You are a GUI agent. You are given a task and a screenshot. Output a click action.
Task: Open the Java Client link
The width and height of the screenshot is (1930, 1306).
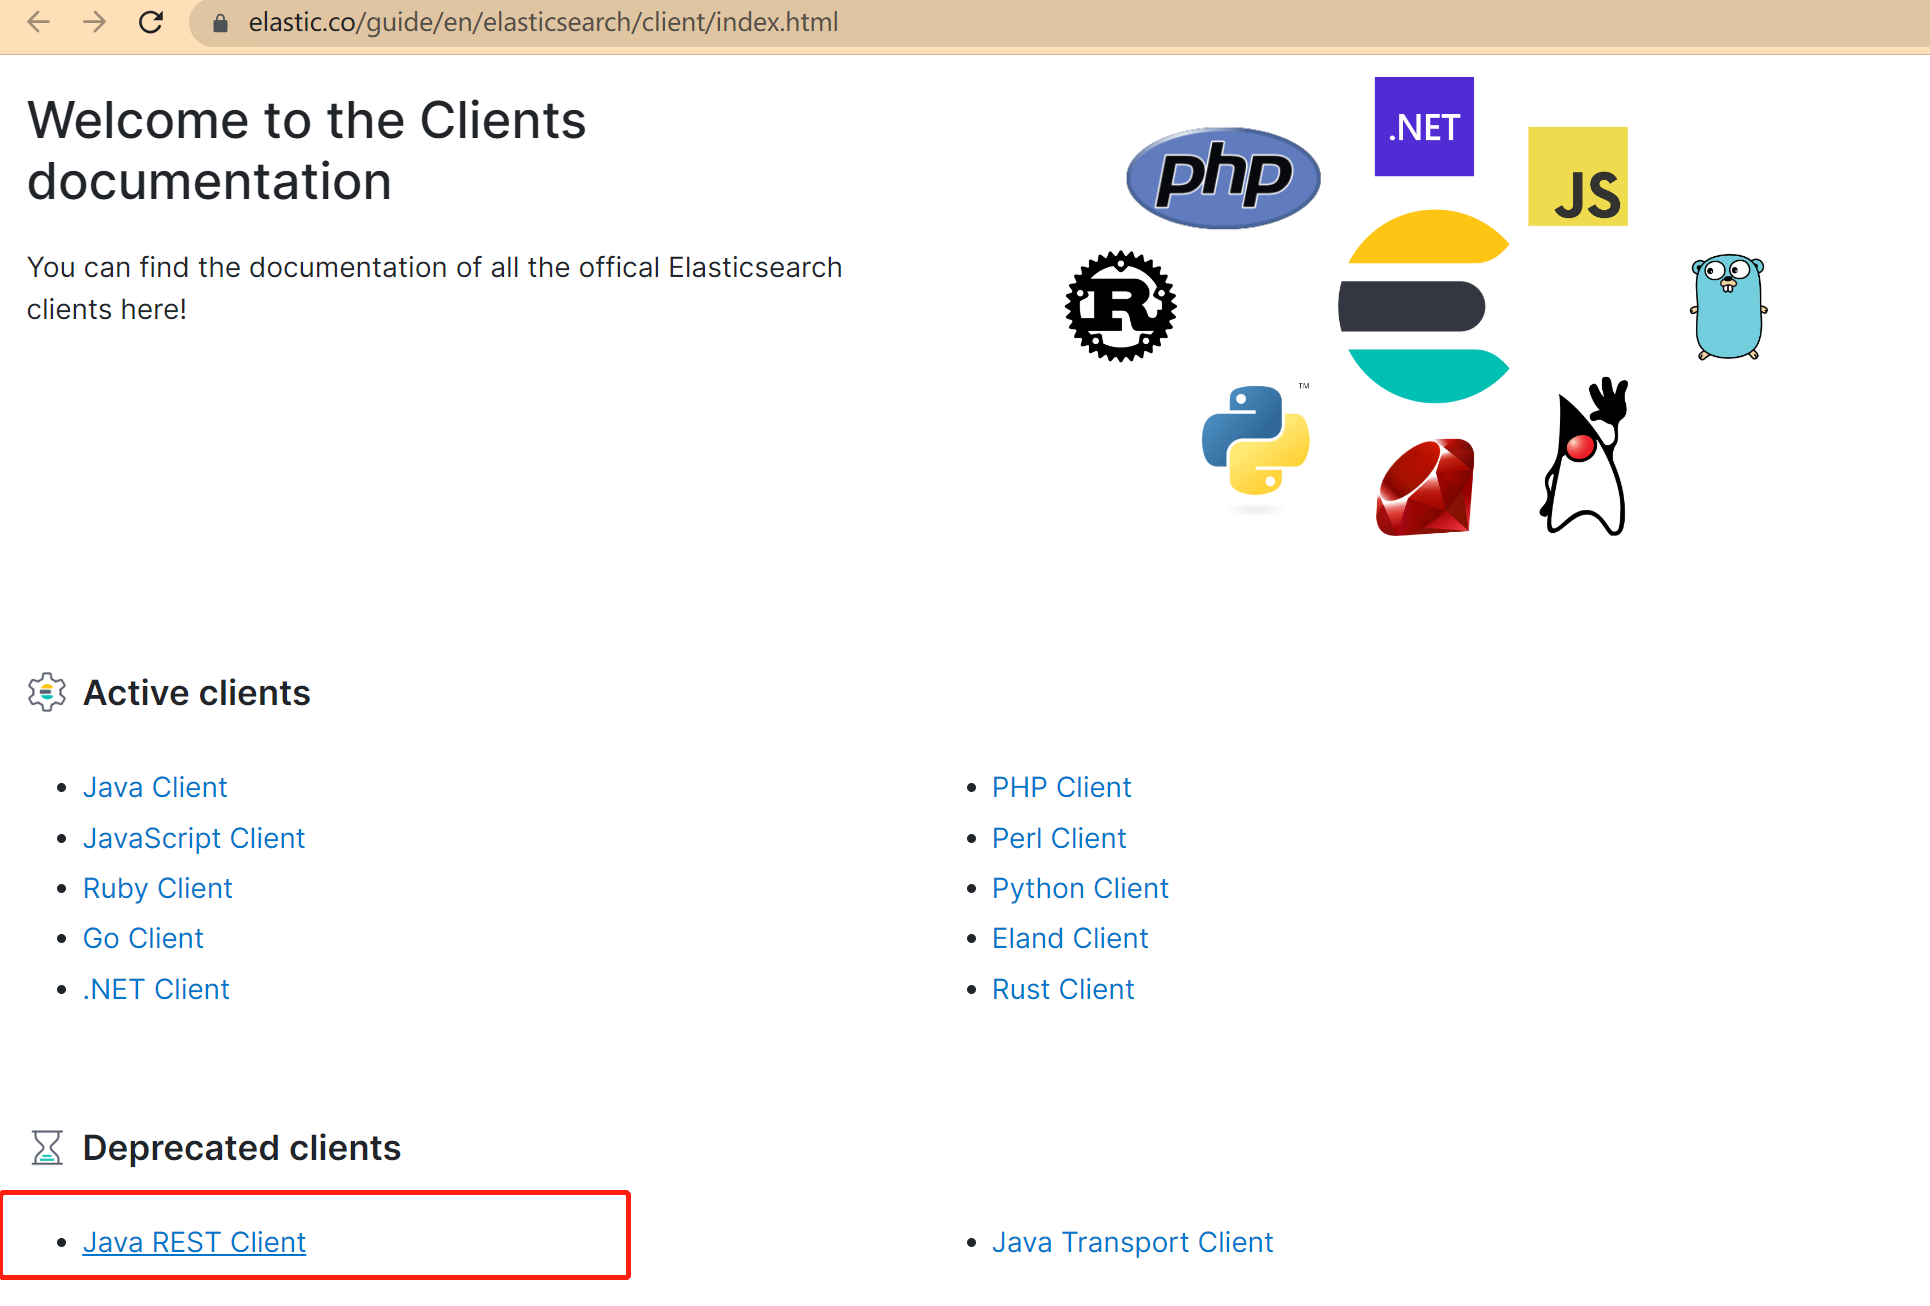pyautogui.click(x=155, y=788)
